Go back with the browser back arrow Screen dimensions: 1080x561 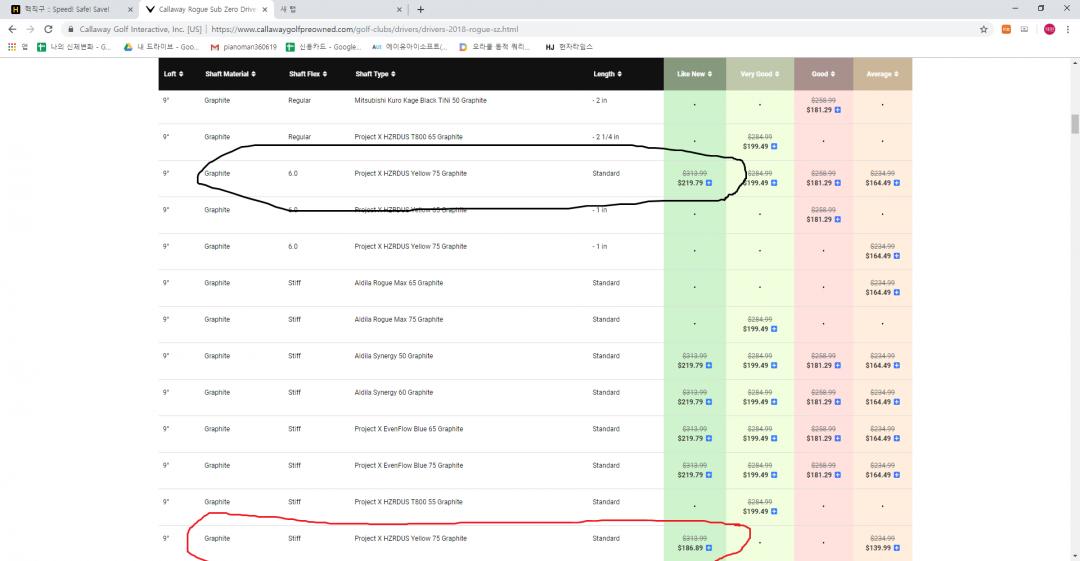pyautogui.click(x=12, y=29)
